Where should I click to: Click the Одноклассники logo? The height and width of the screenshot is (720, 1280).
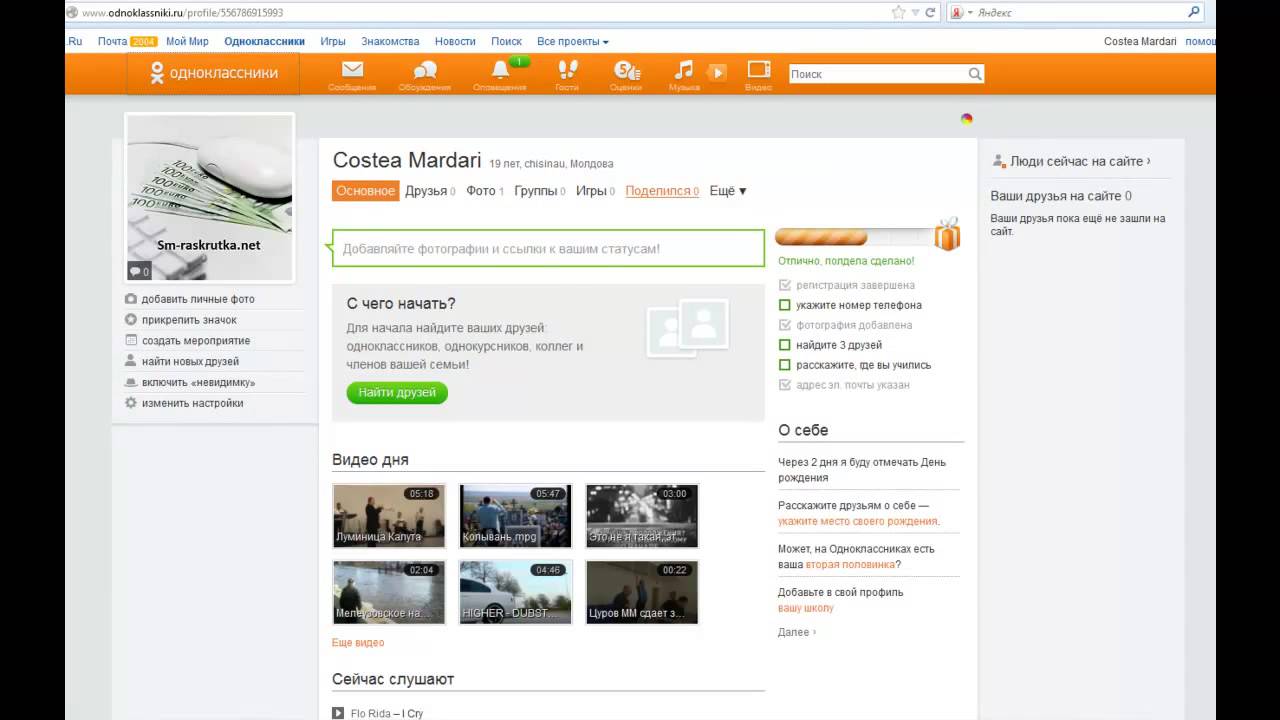(213, 73)
